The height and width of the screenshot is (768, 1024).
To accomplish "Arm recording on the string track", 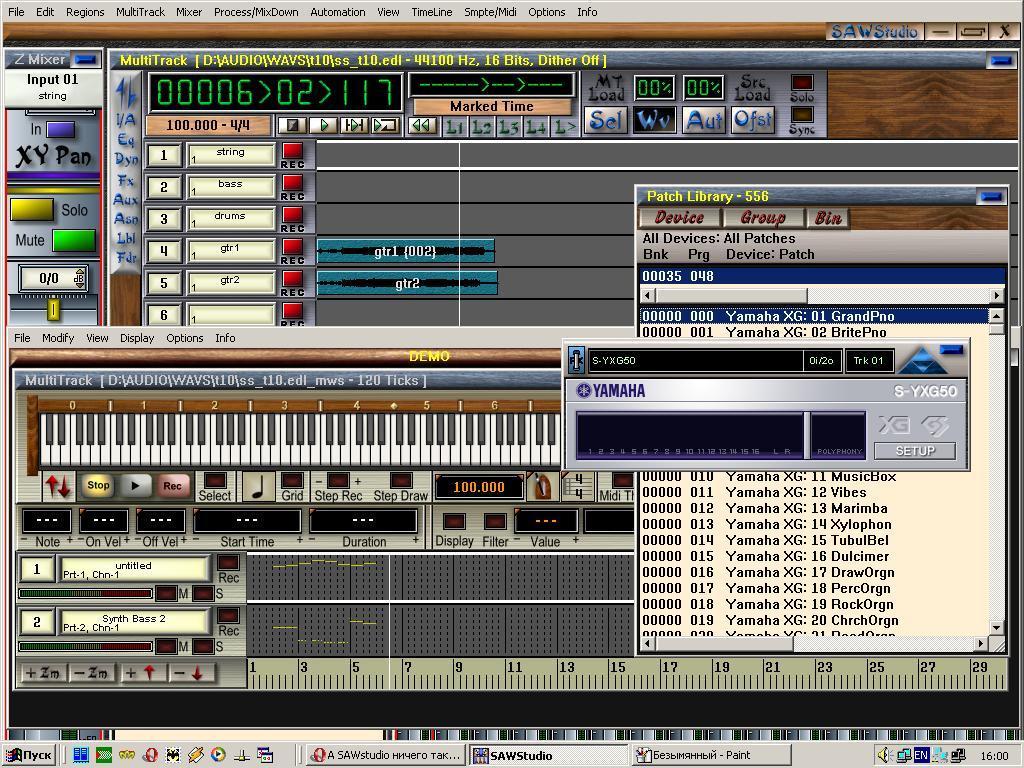I will coord(293,151).
